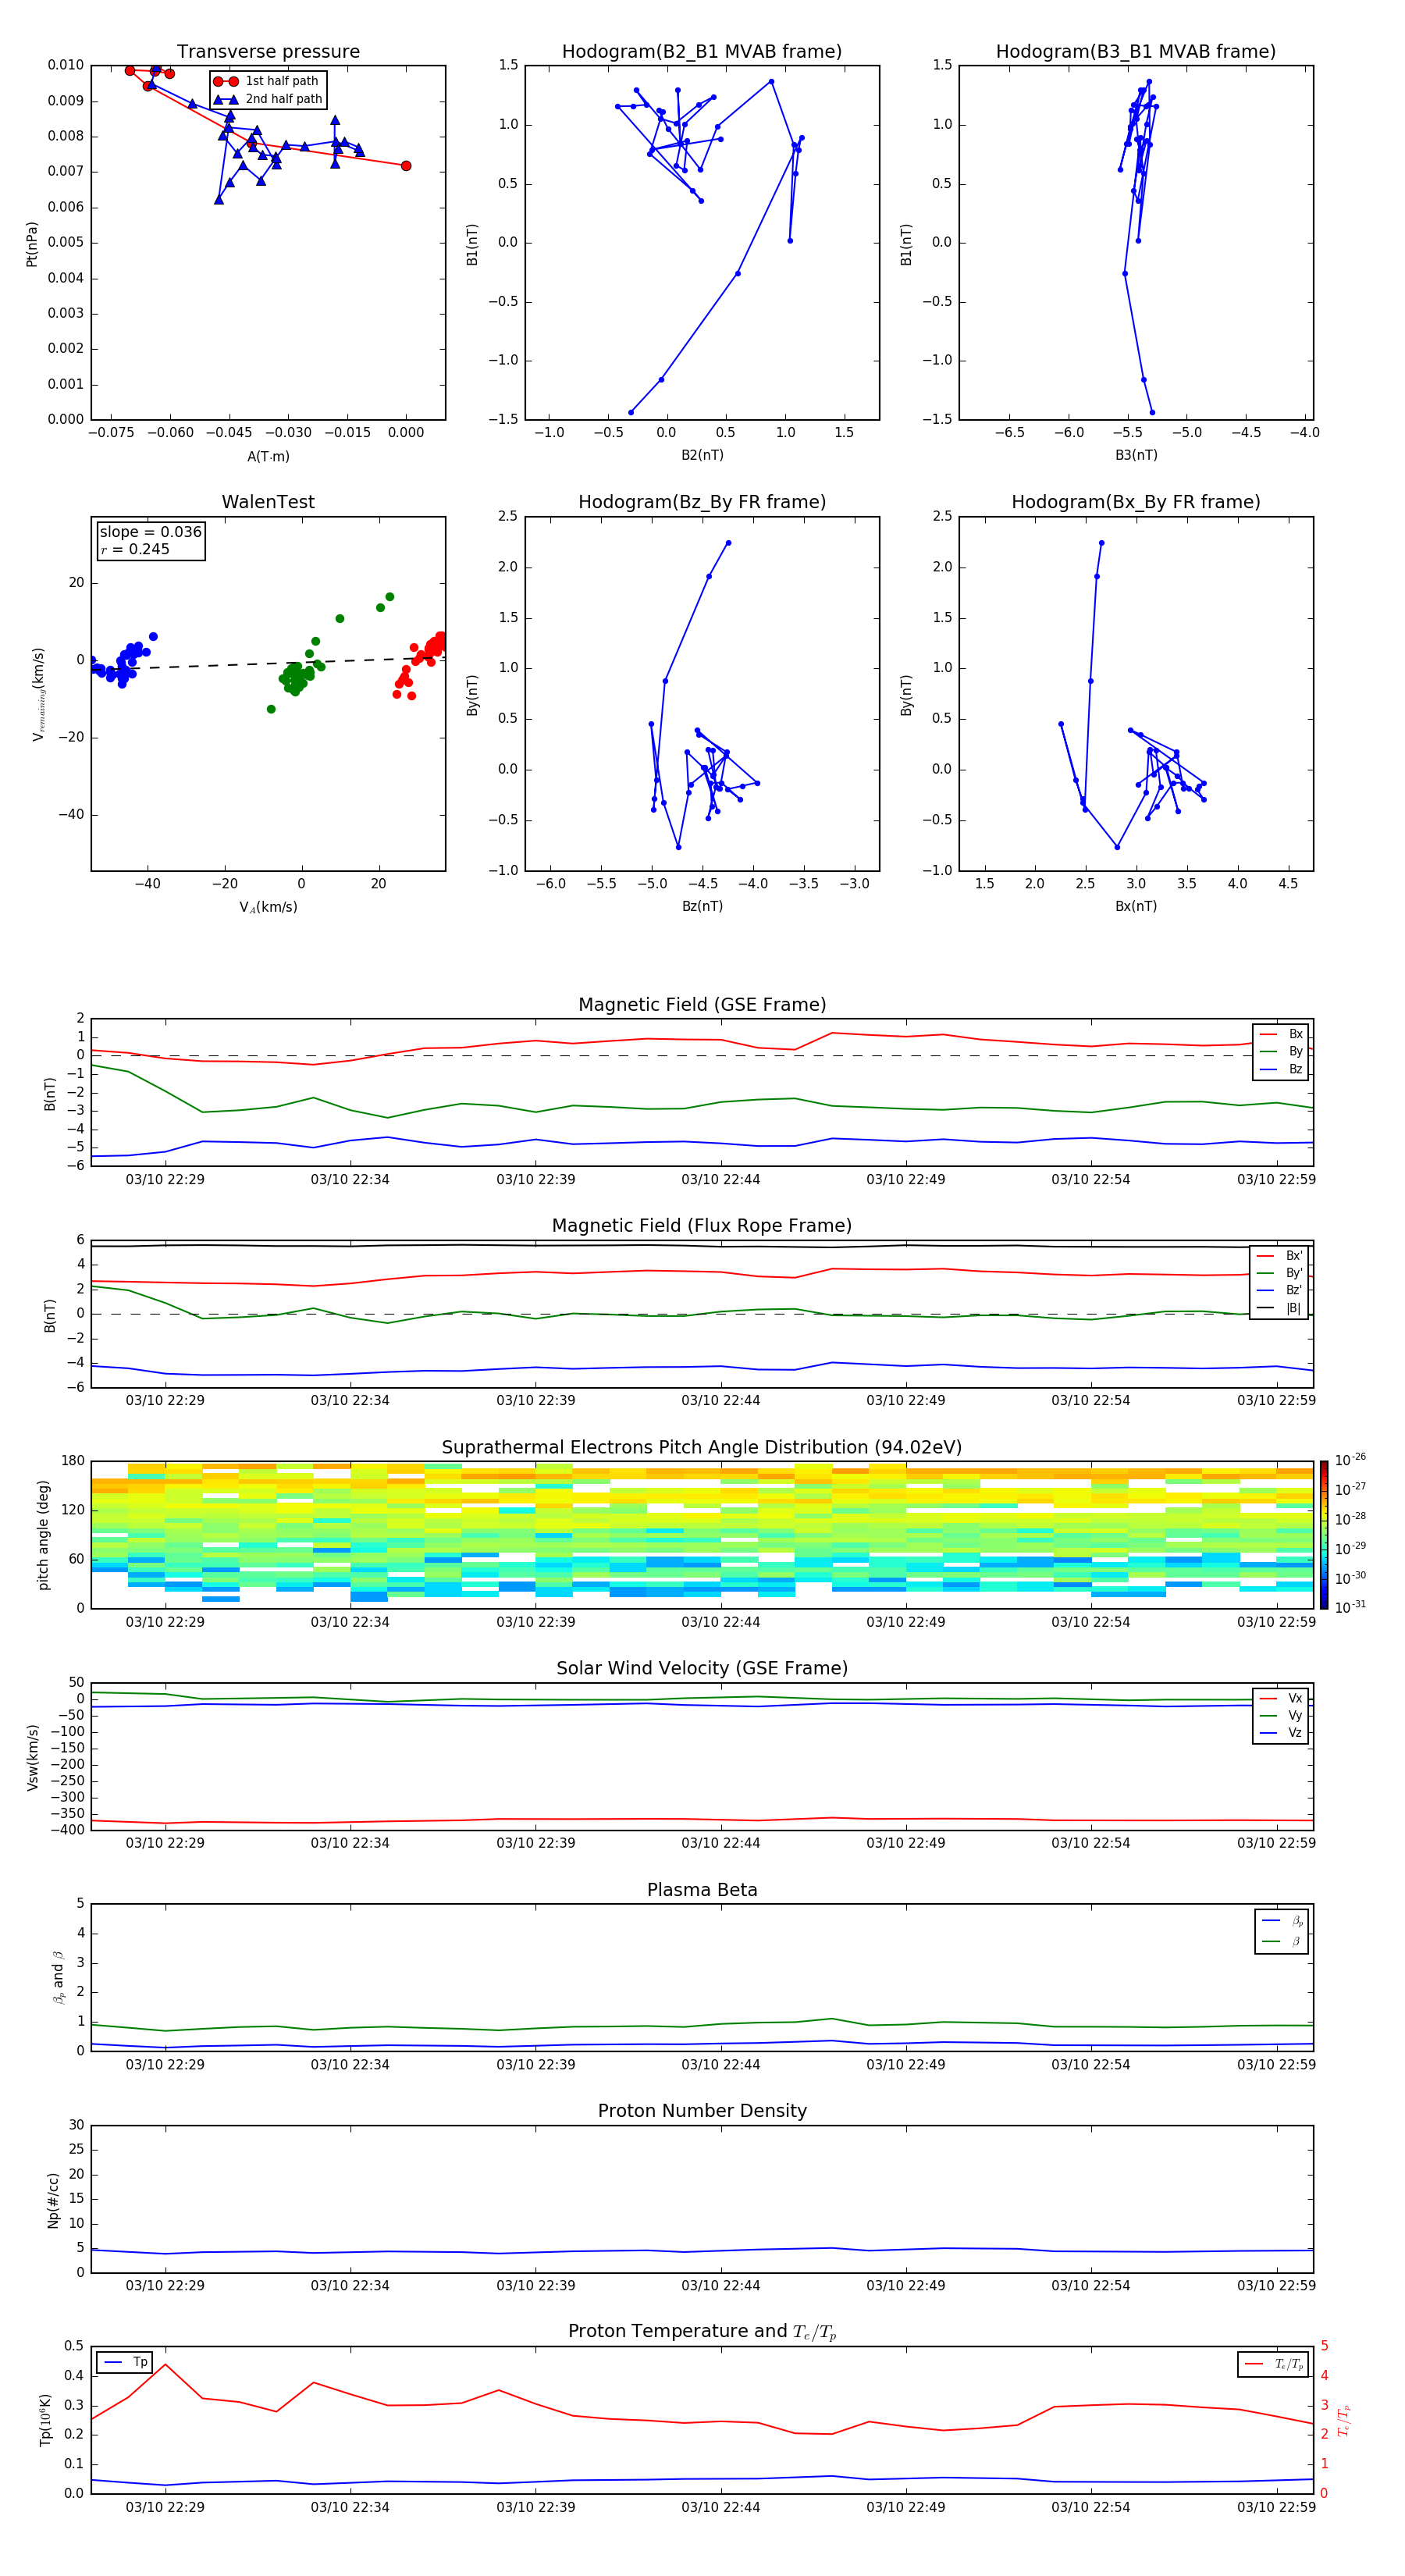Screen dimensions: 1405x2576
Task: Click the '1st half path' legend entry
Action: click(266, 81)
